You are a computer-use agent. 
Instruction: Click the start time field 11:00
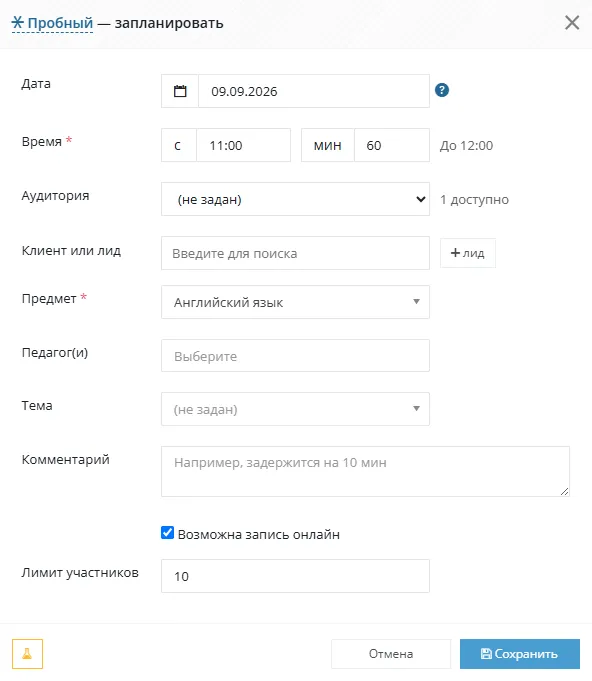pyautogui.click(x=243, y=145)
